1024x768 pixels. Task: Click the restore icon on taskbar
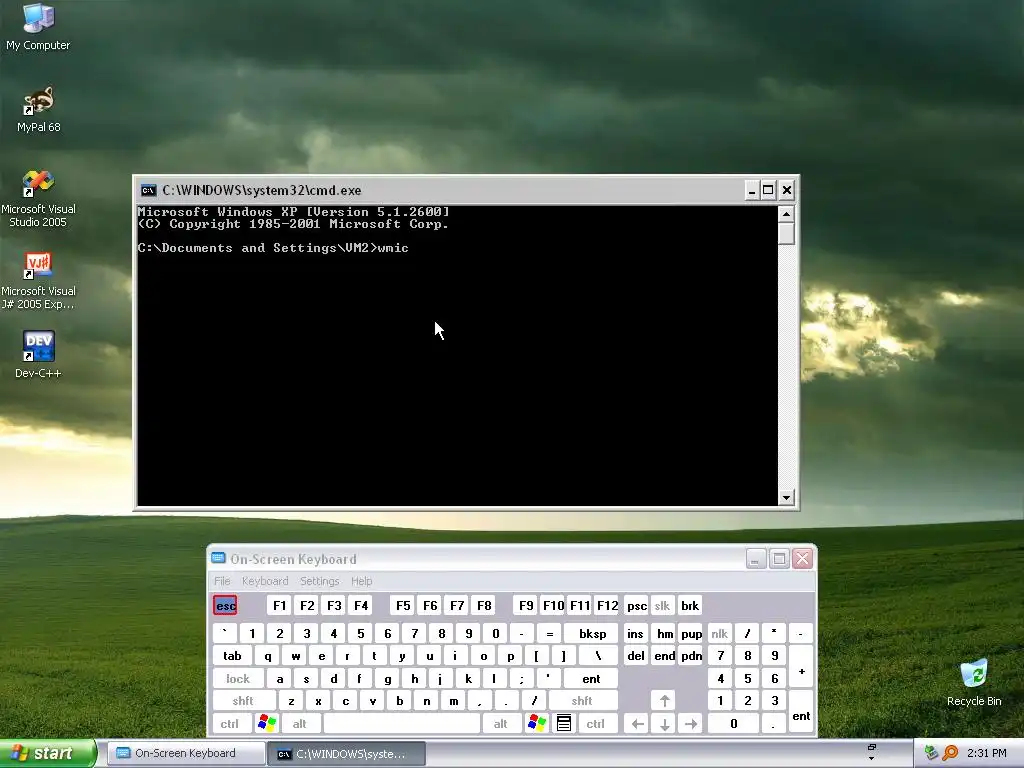coord(871,747)
